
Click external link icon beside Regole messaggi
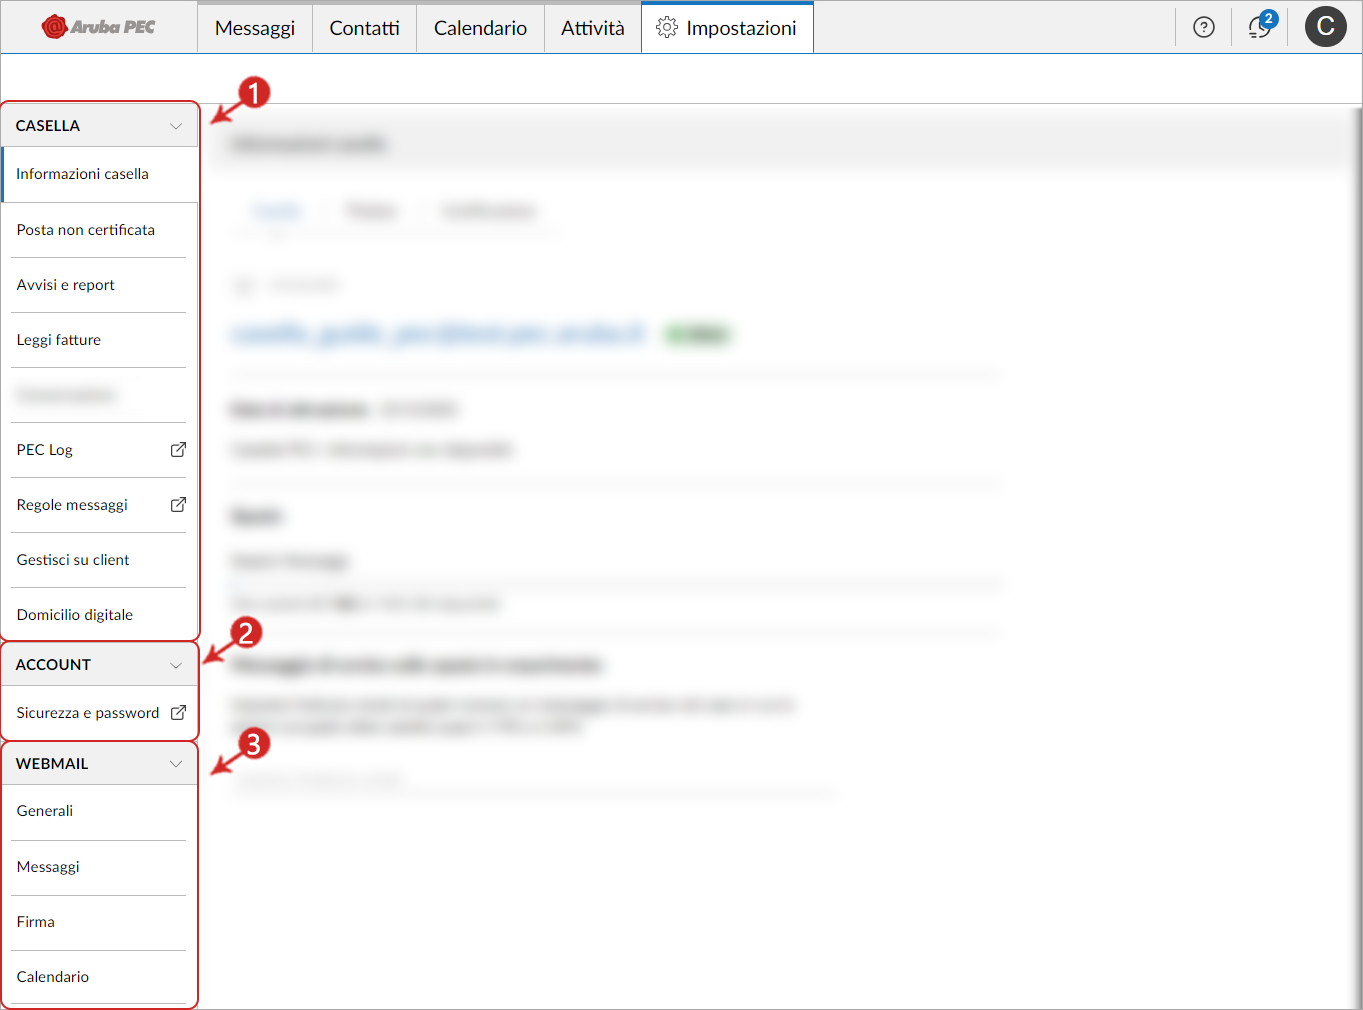(x=178, y=505)
